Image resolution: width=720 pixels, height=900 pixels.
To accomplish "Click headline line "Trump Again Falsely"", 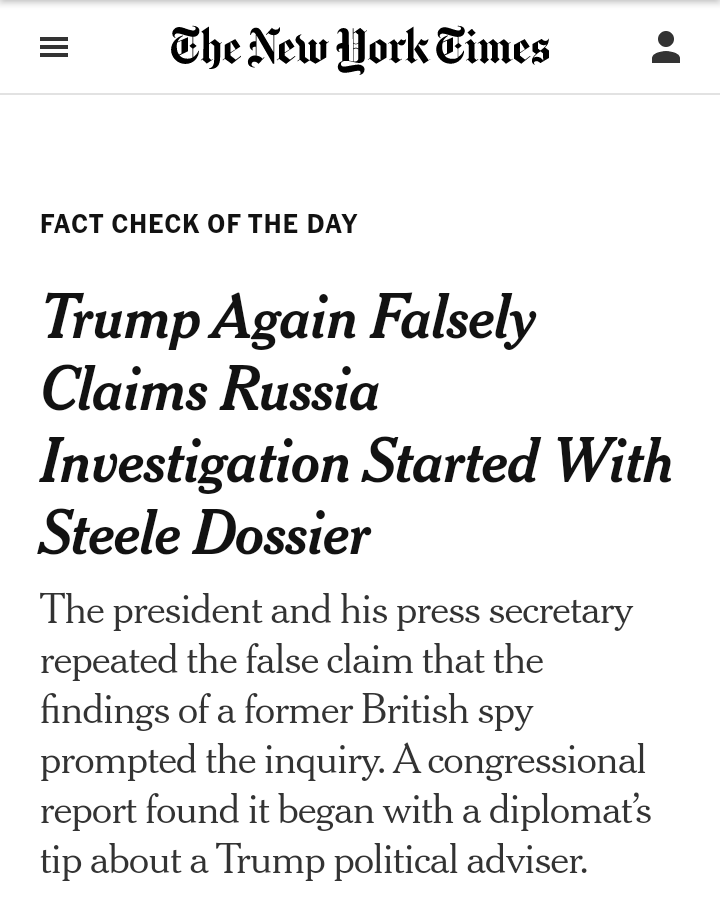I will [288, 318].
